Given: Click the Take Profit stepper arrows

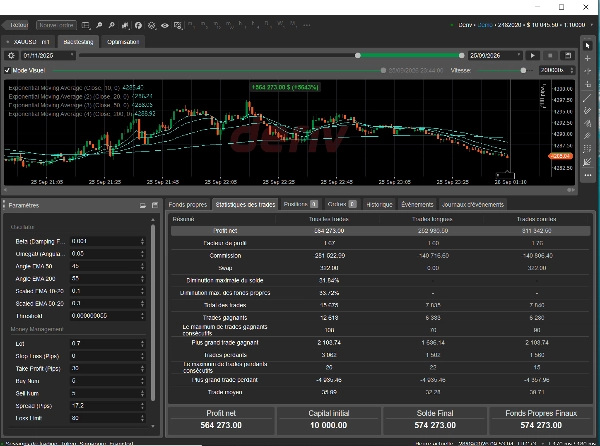Looking at the screenshot, I should click(142, 368).
